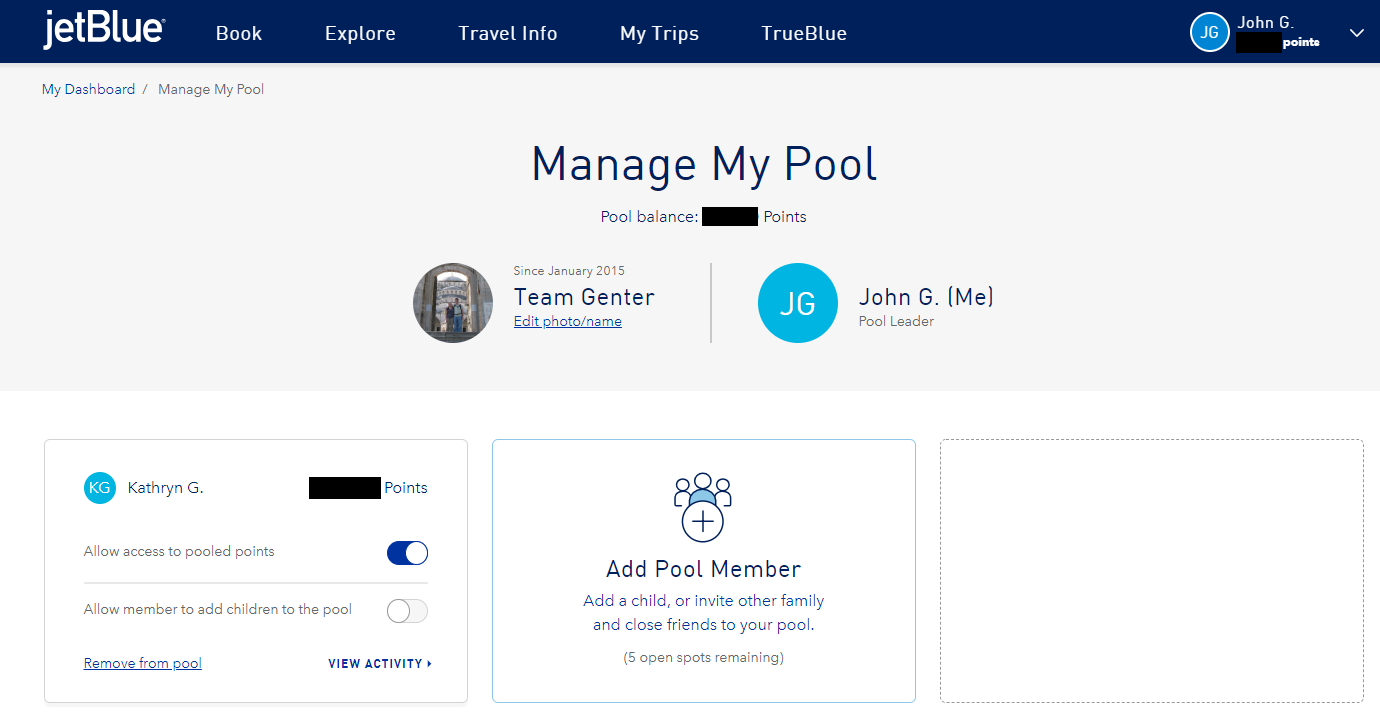Screen dimensions: 1380x720
Task: Click Kathryn G.'s KG avatar icon
Action: (100, 488)
